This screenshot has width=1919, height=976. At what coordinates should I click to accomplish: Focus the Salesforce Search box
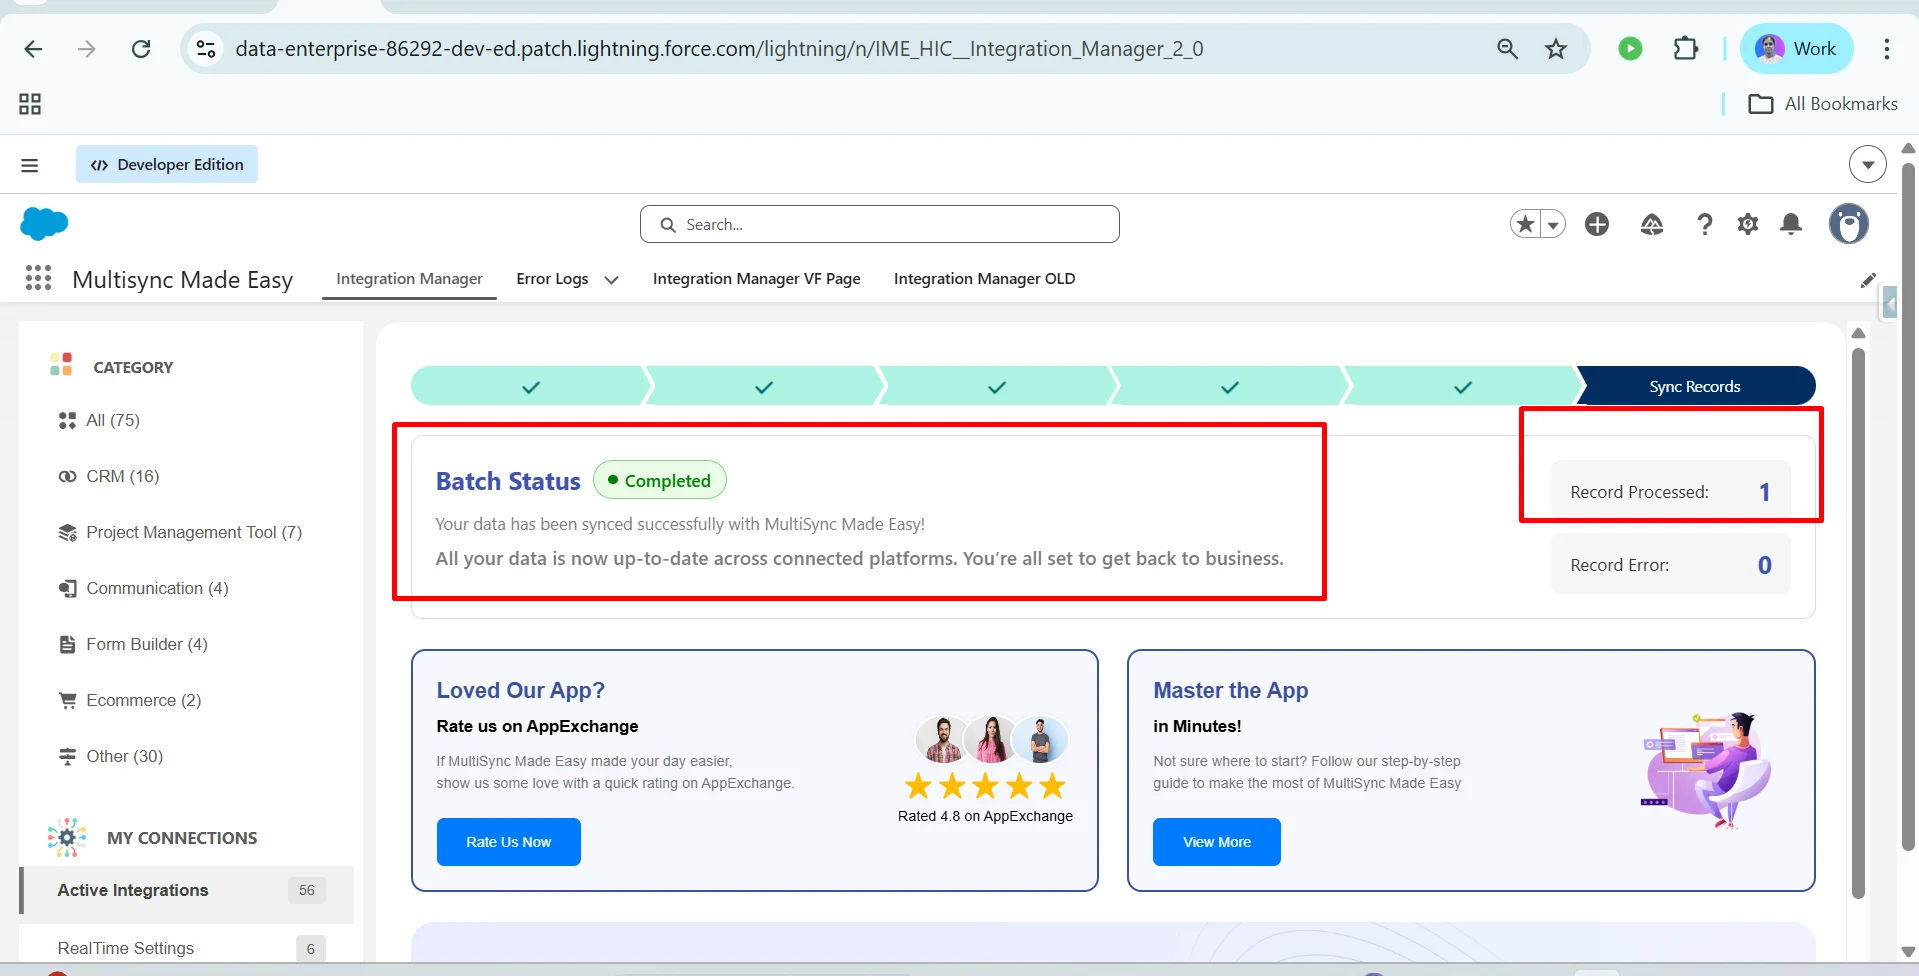pos(879,224)
